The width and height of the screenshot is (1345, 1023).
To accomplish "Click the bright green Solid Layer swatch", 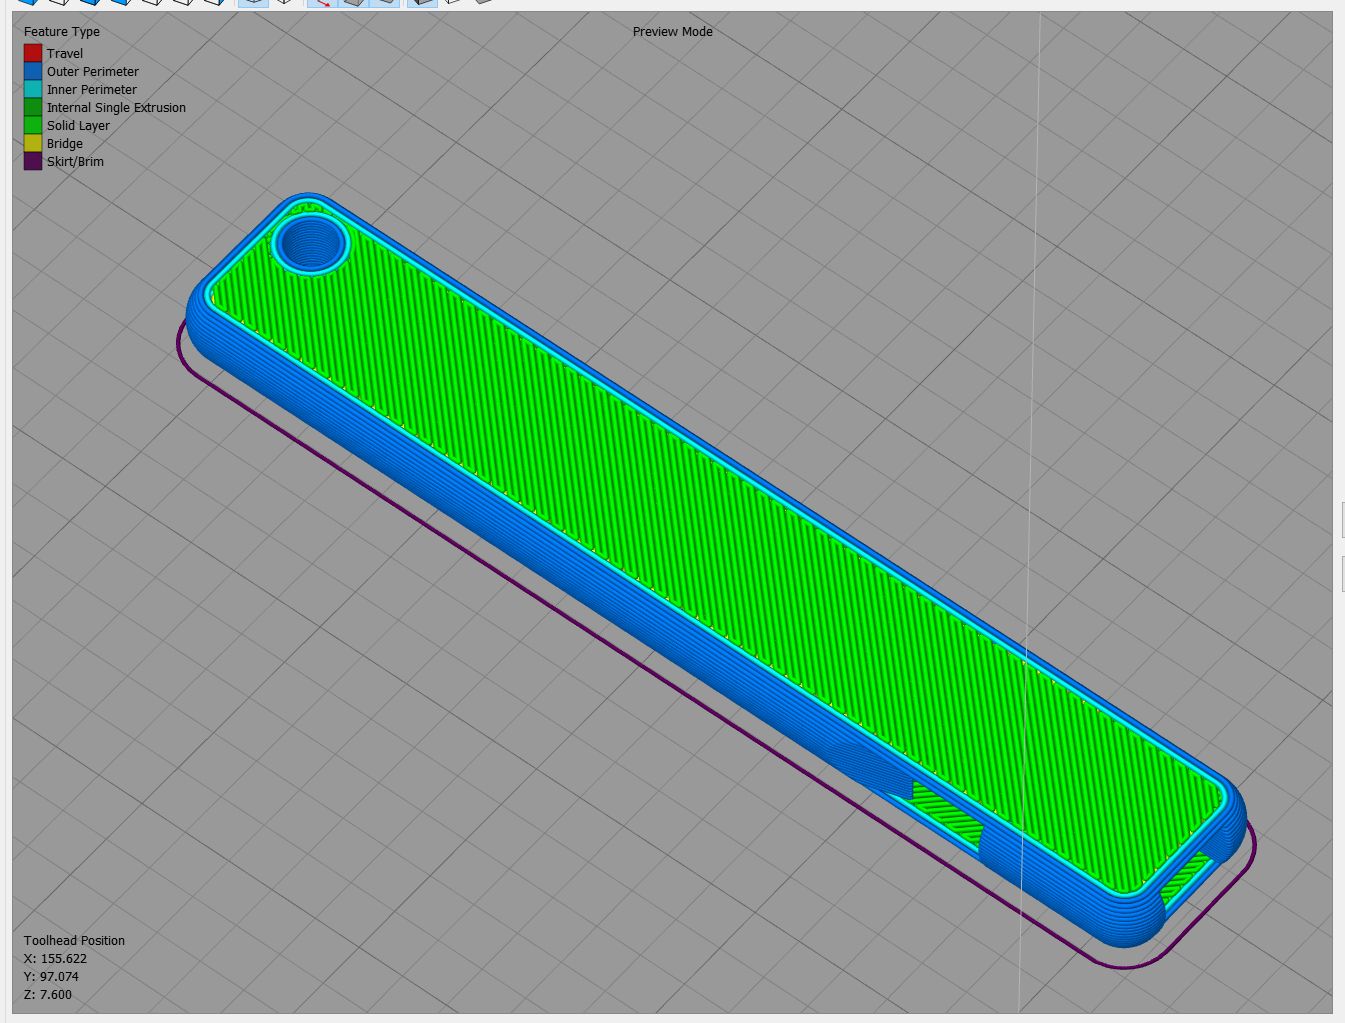I will tap(33, 125).
